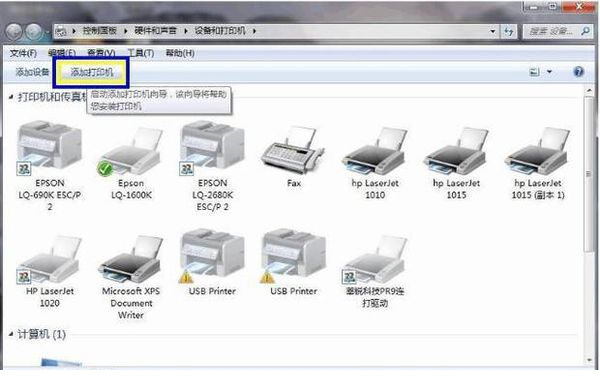Select the Fax device icon
Screen dimensions: 600x384
click(293, 150)
